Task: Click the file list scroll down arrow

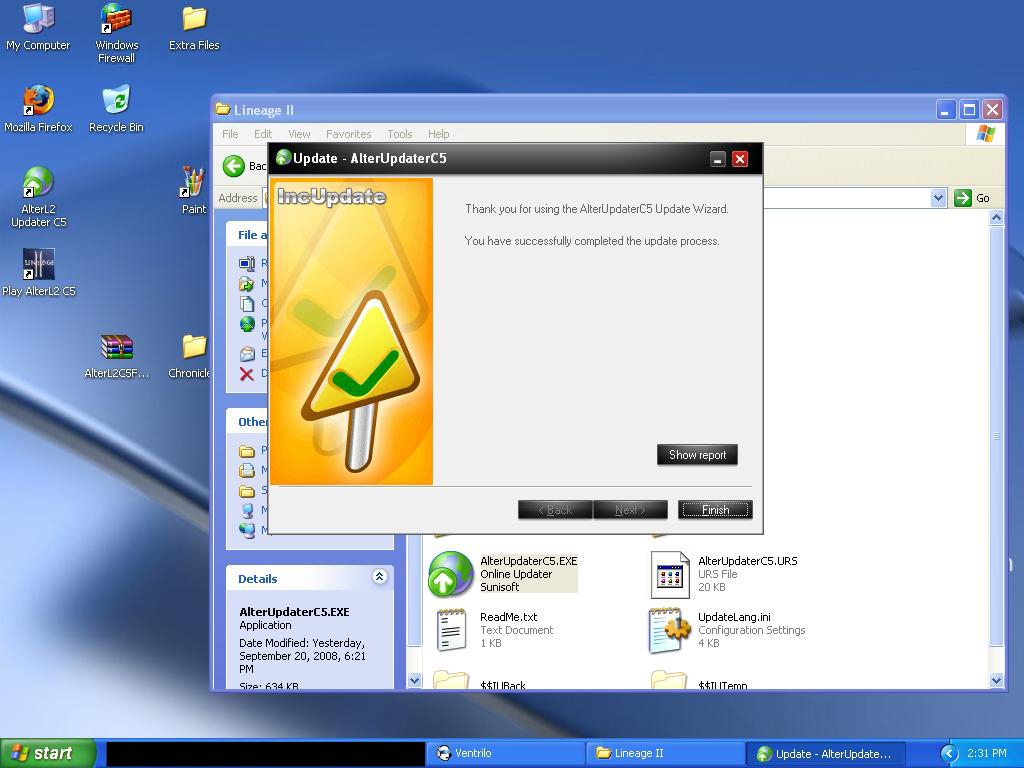Action: tap(997, 680)
